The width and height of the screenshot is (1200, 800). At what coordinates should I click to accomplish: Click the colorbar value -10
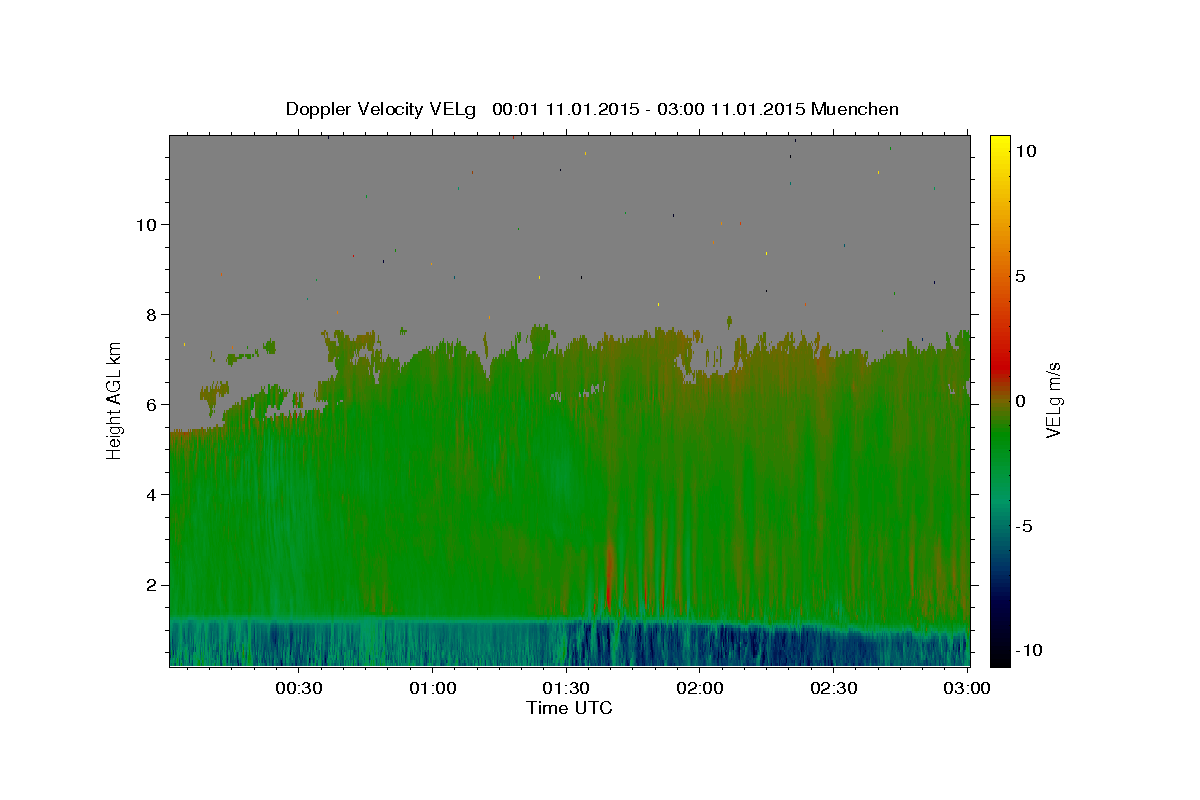click(1027, 650)
